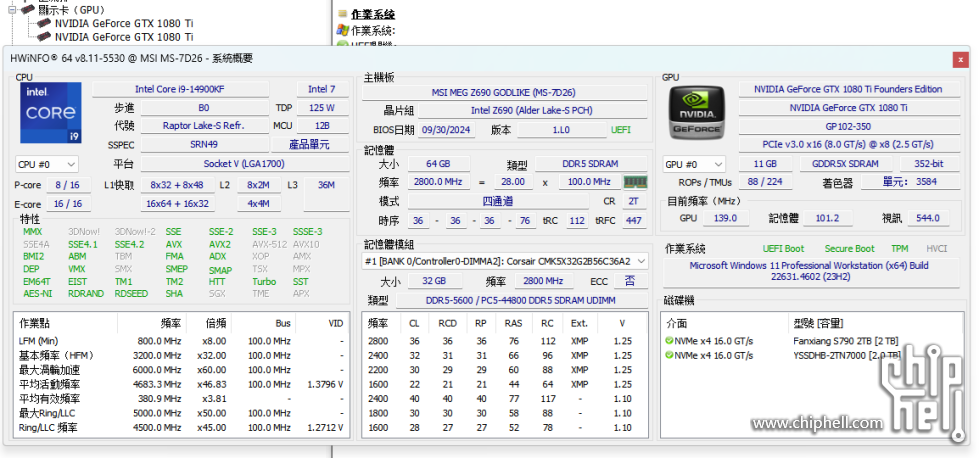Viewport: 979px width, 458px height.
Task: Click the DDR5 SDRAM memory type field
Action: click(x=590, y=163)
